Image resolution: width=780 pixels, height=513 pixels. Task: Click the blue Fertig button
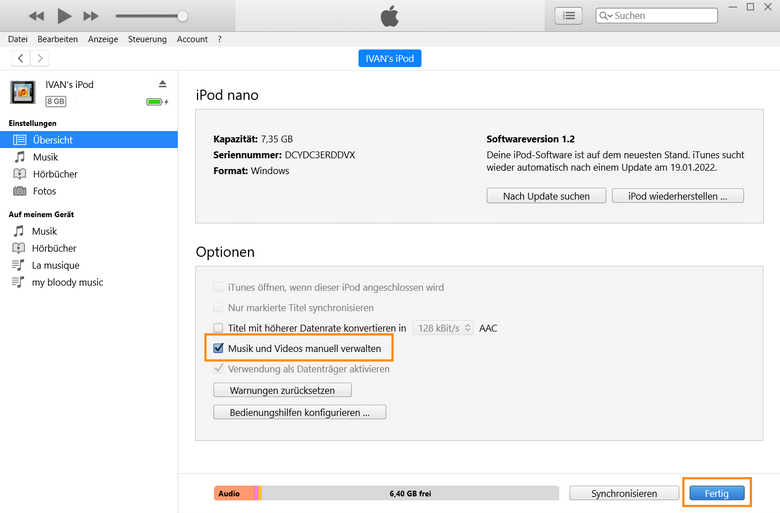(x=716, y=493)
